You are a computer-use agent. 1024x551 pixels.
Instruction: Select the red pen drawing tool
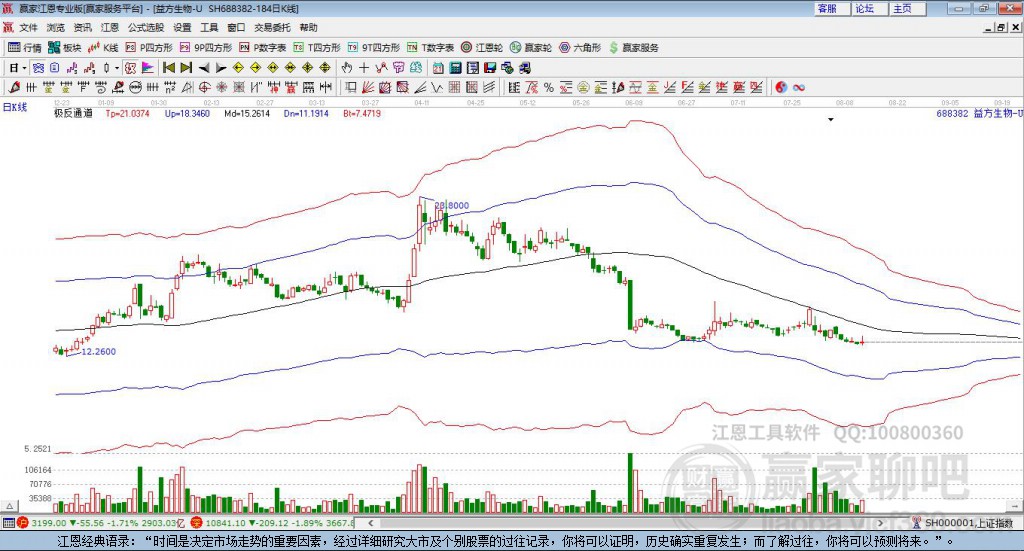pyautogui.click(x=14, y=87)
